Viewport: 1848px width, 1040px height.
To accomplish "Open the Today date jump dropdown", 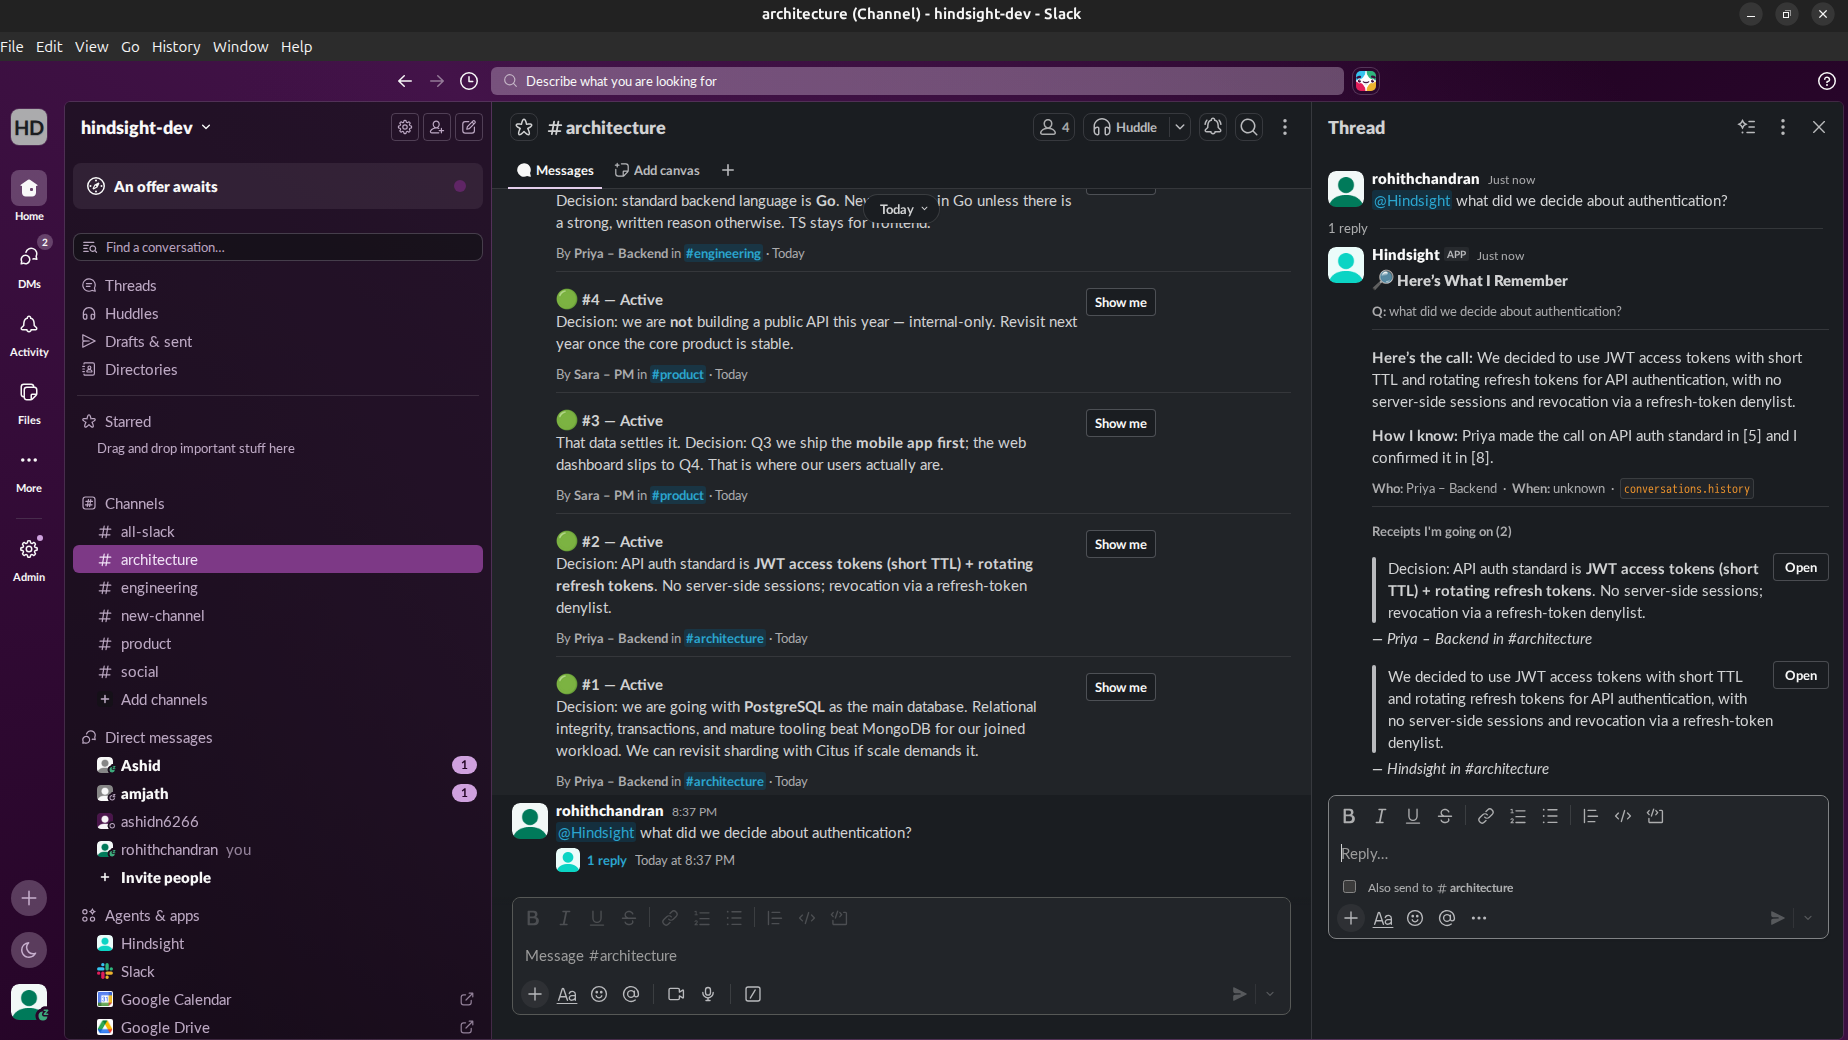I will (x=904, y=209).
